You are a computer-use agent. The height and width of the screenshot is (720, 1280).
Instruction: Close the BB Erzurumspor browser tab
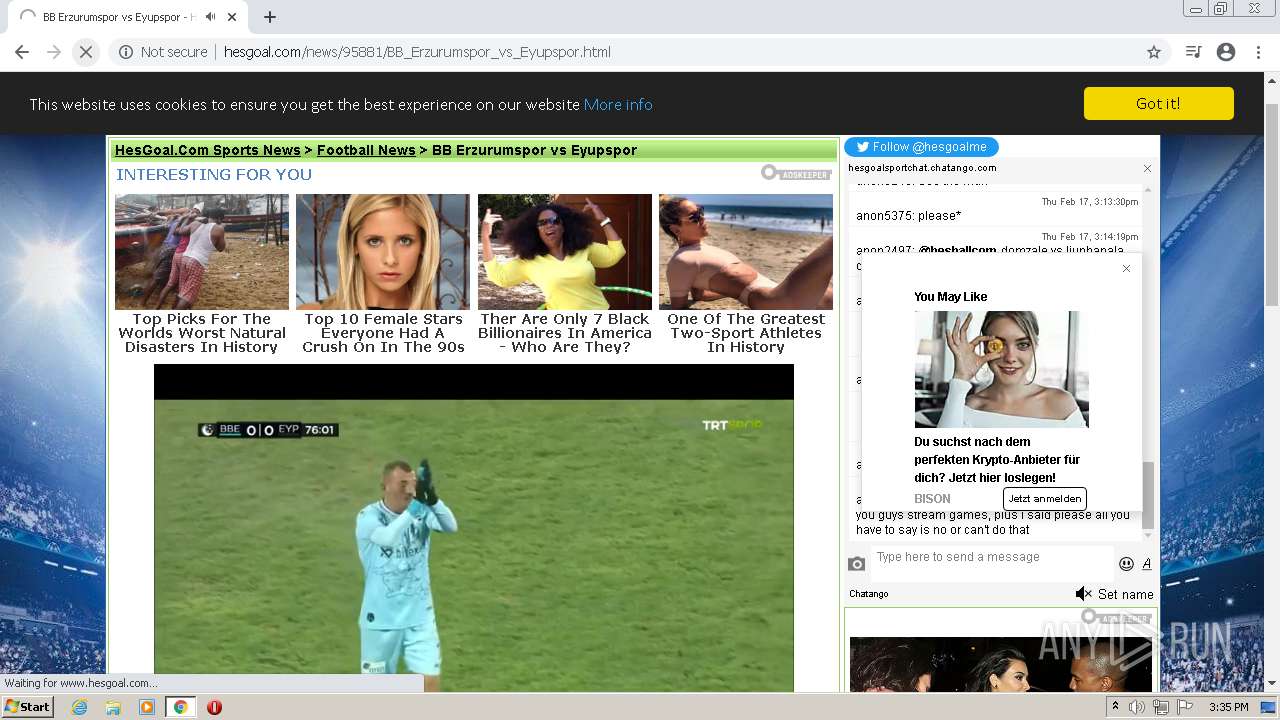[x=232, y=17]
